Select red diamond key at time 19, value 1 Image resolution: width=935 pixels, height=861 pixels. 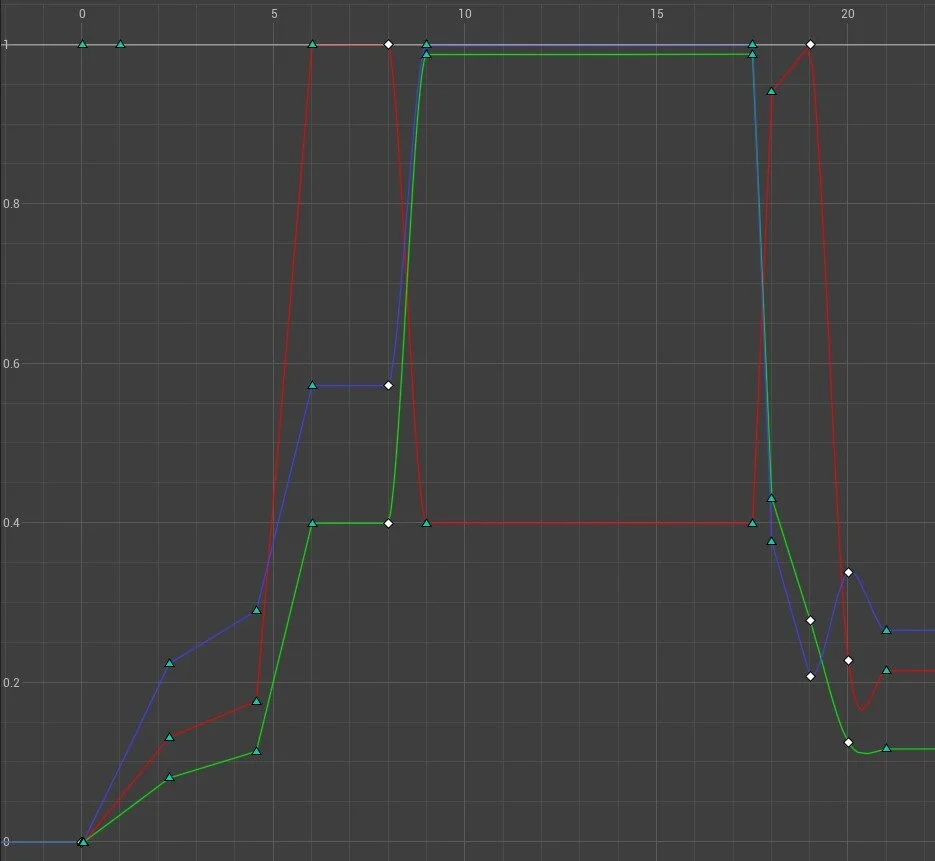click(810, 44)
